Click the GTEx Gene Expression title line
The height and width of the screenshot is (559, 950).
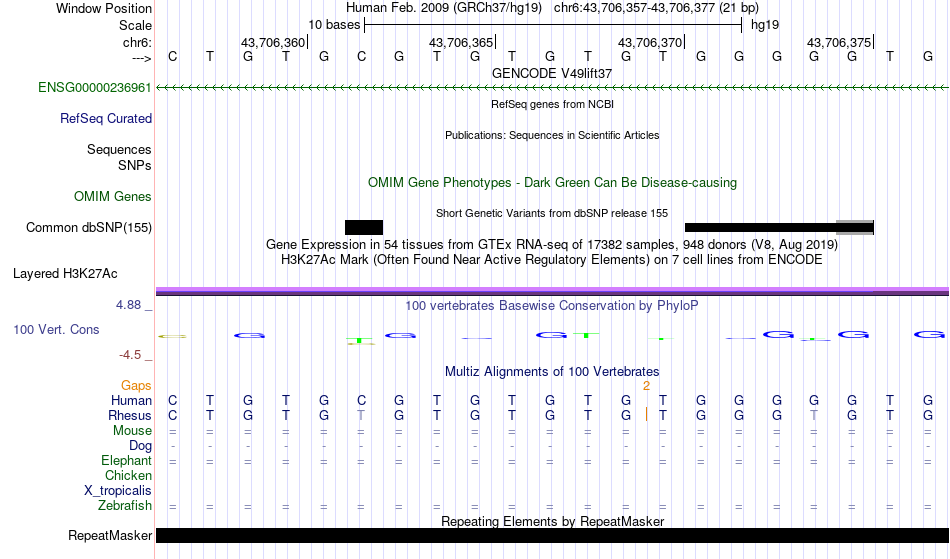[552, 245]
